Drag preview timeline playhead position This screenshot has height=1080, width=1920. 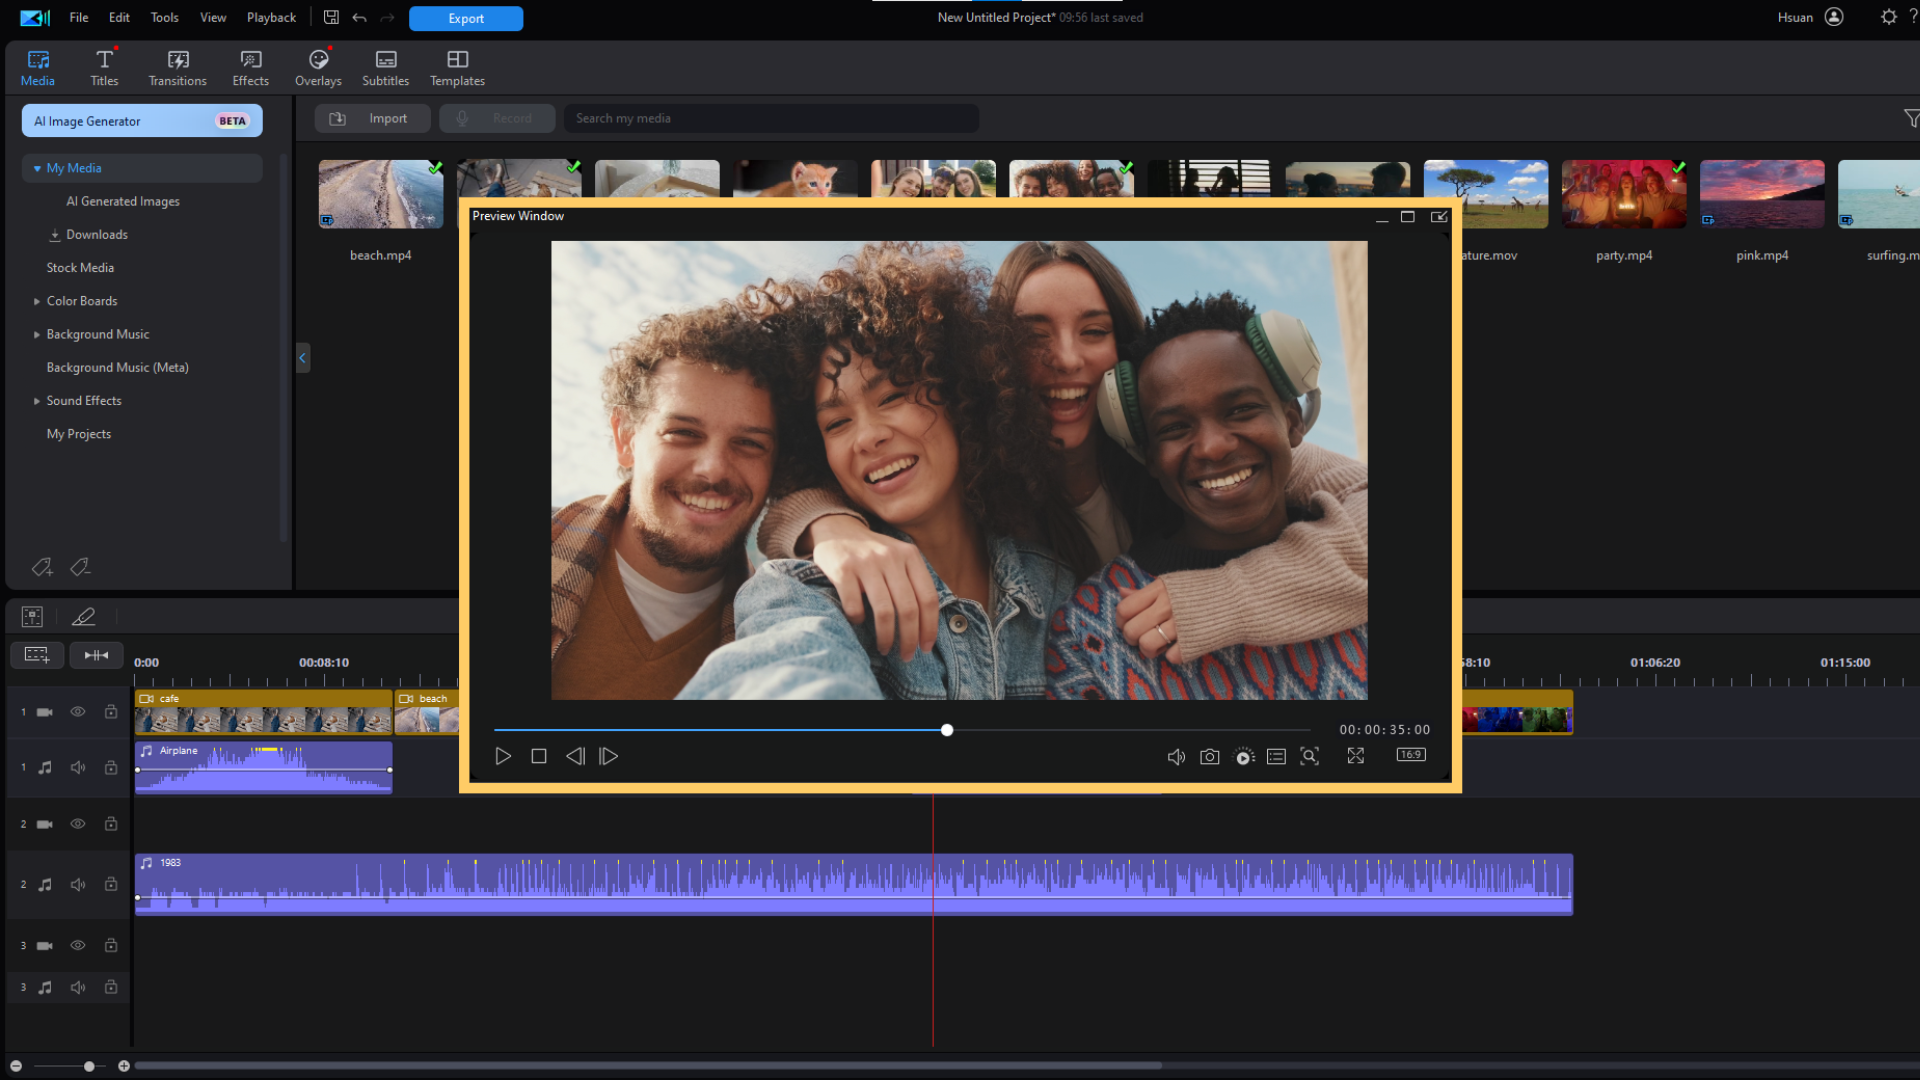pos(947,729)
